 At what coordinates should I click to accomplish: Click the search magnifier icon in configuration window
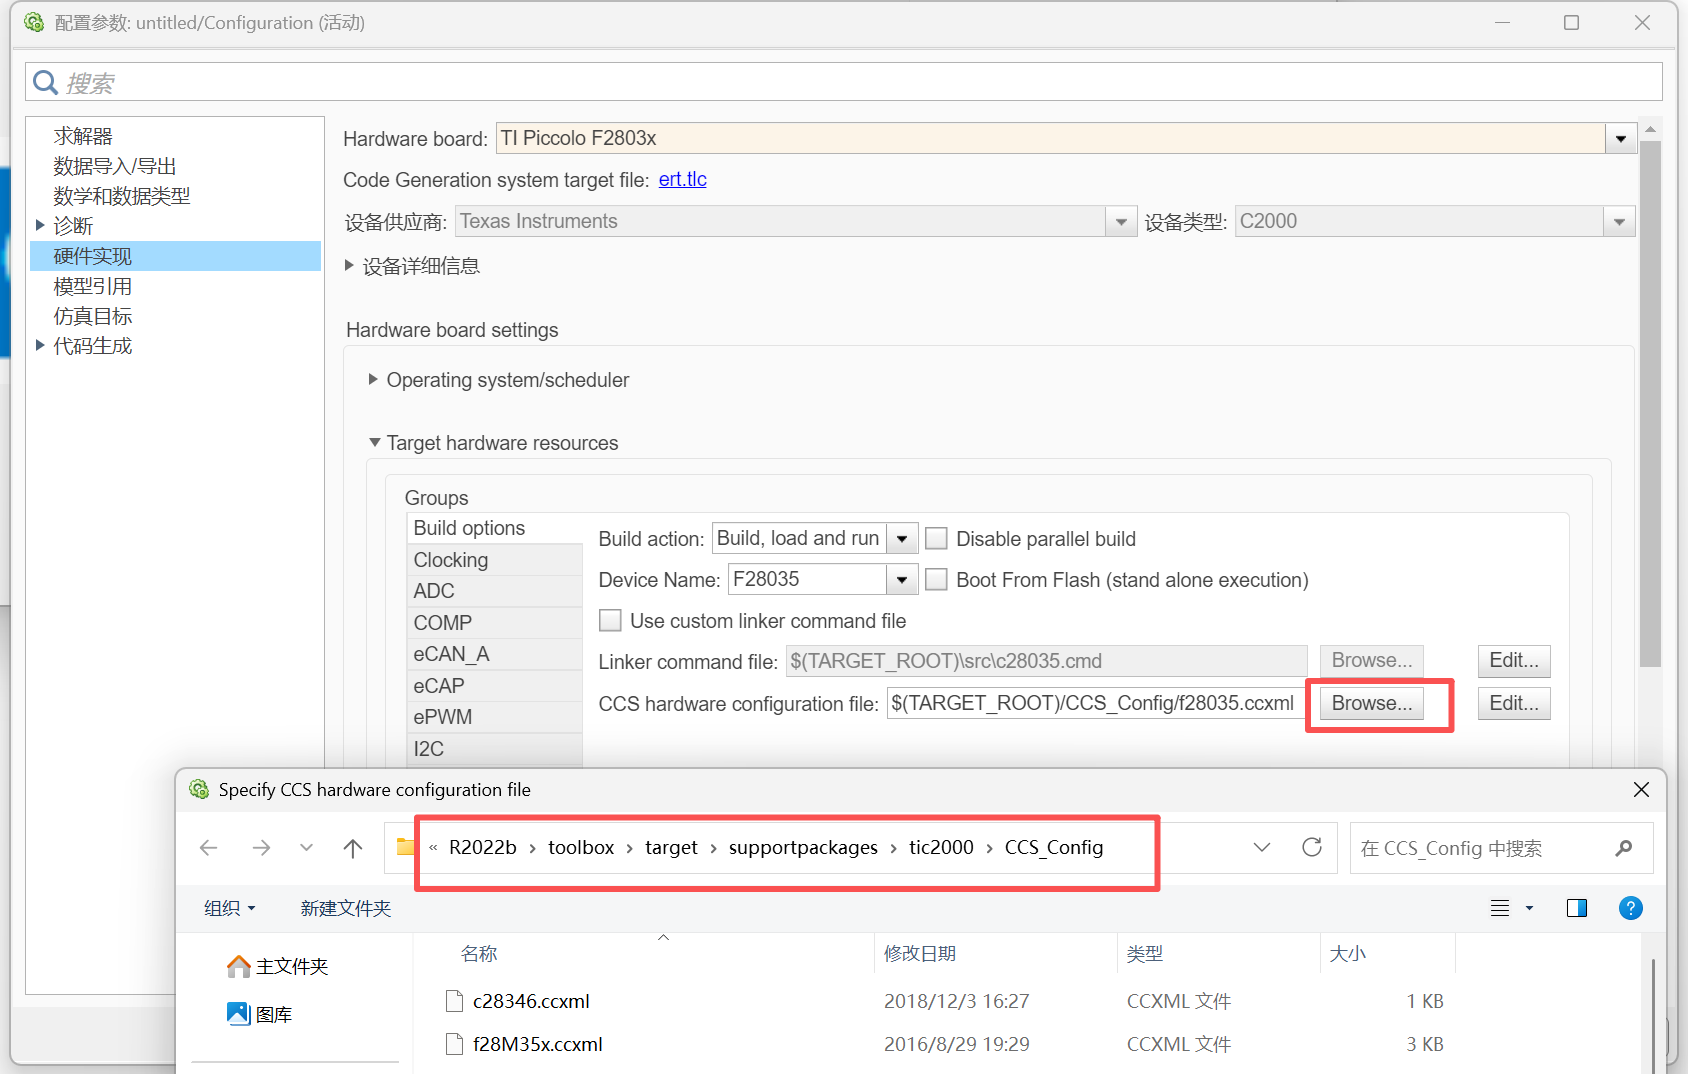[45, 82]
